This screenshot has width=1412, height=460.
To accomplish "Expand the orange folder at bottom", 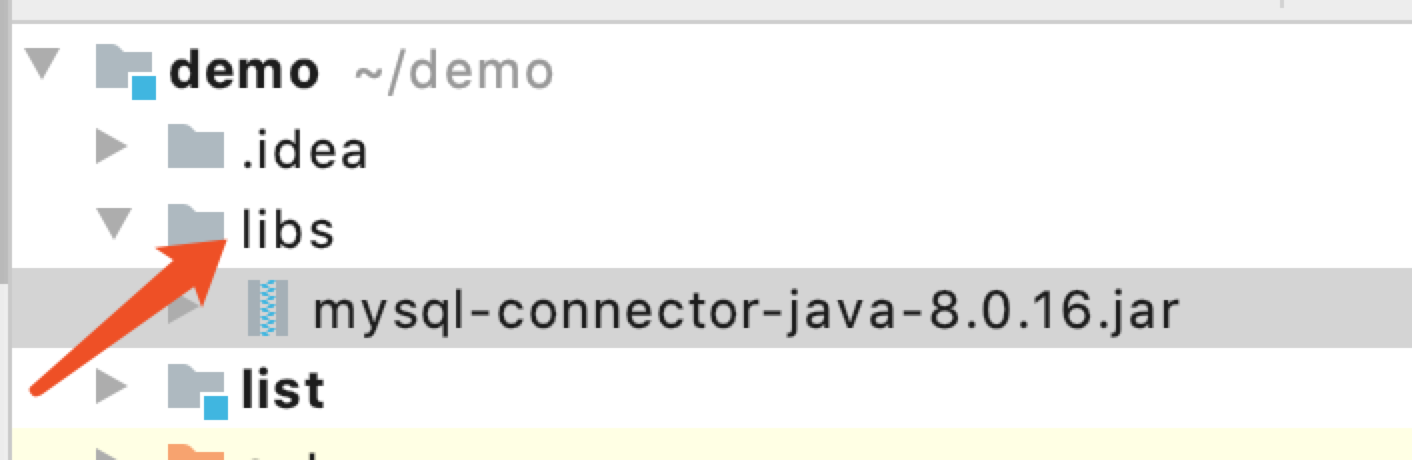I will tap(112, 455).
